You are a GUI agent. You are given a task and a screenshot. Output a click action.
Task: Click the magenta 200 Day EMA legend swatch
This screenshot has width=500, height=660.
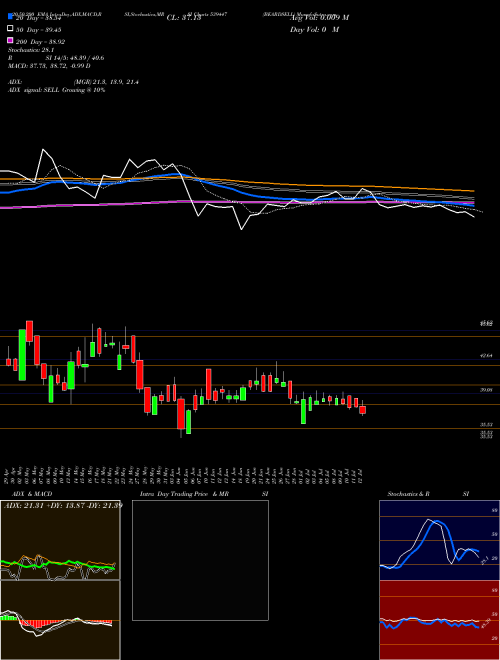[x=10, y=40]
